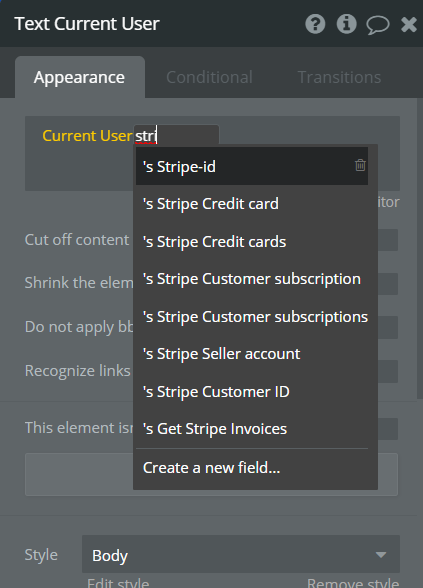Image resolution: width=423 pixels, height=588 pixels.
Task: Expand the Style dropdown showing Body
Action: pos(241,554)
